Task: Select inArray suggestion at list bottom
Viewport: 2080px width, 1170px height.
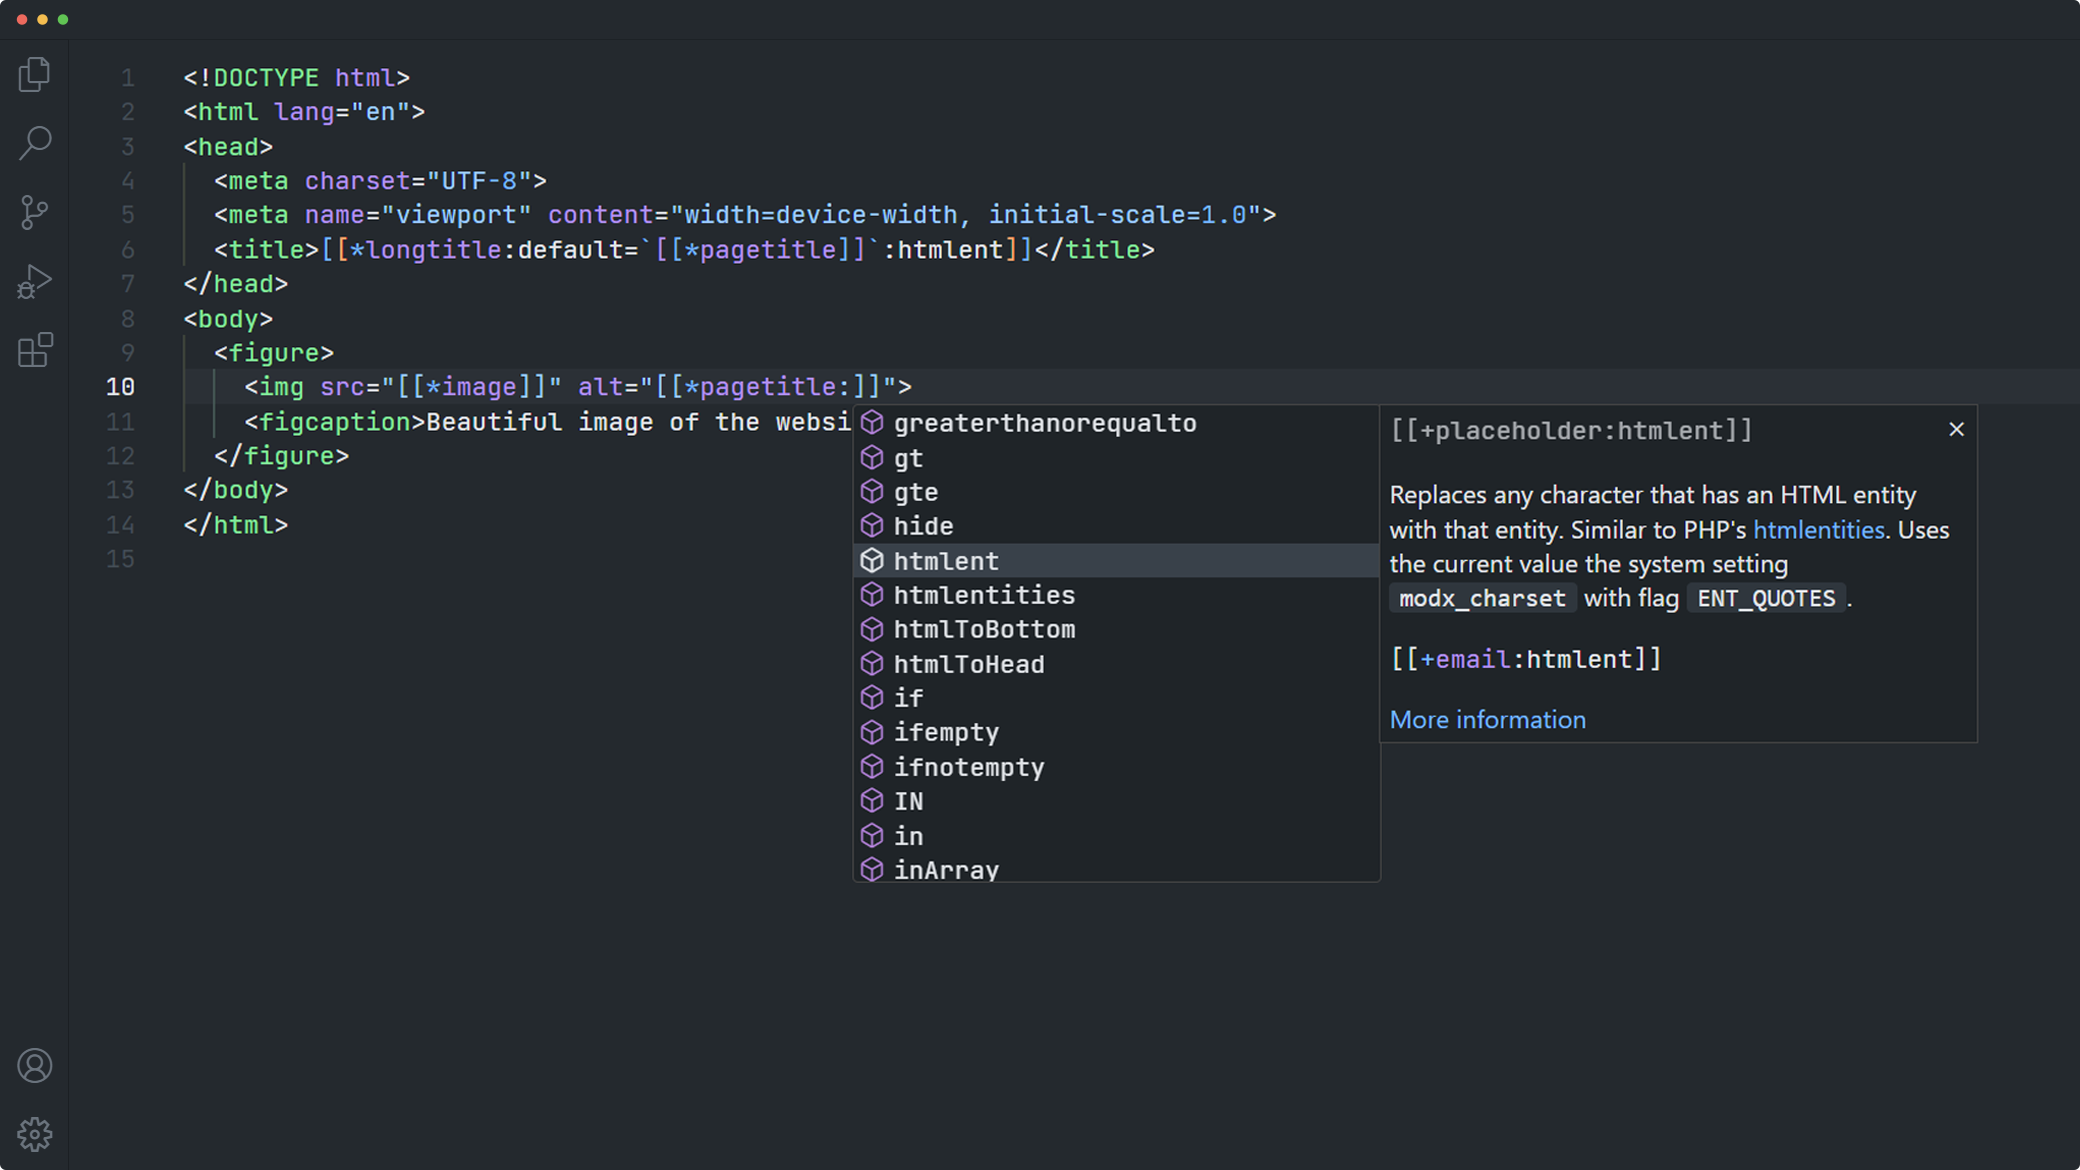Action: (x=946, y=869)
